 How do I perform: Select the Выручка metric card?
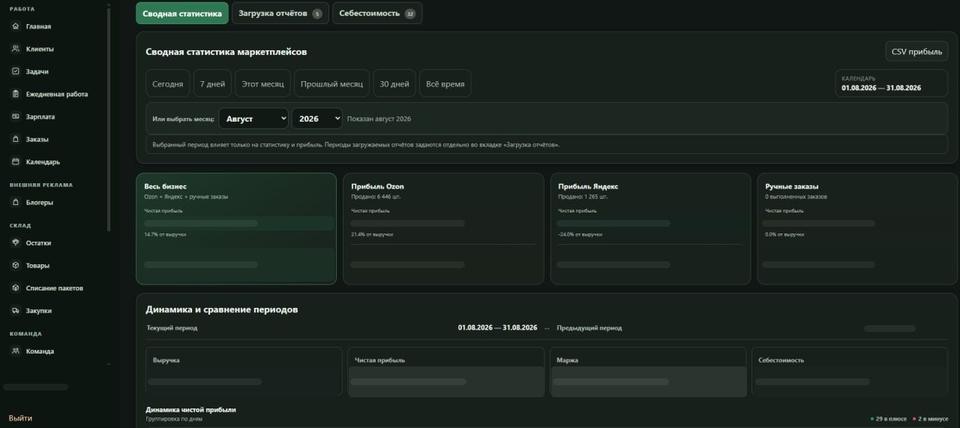tap(244, 372)
